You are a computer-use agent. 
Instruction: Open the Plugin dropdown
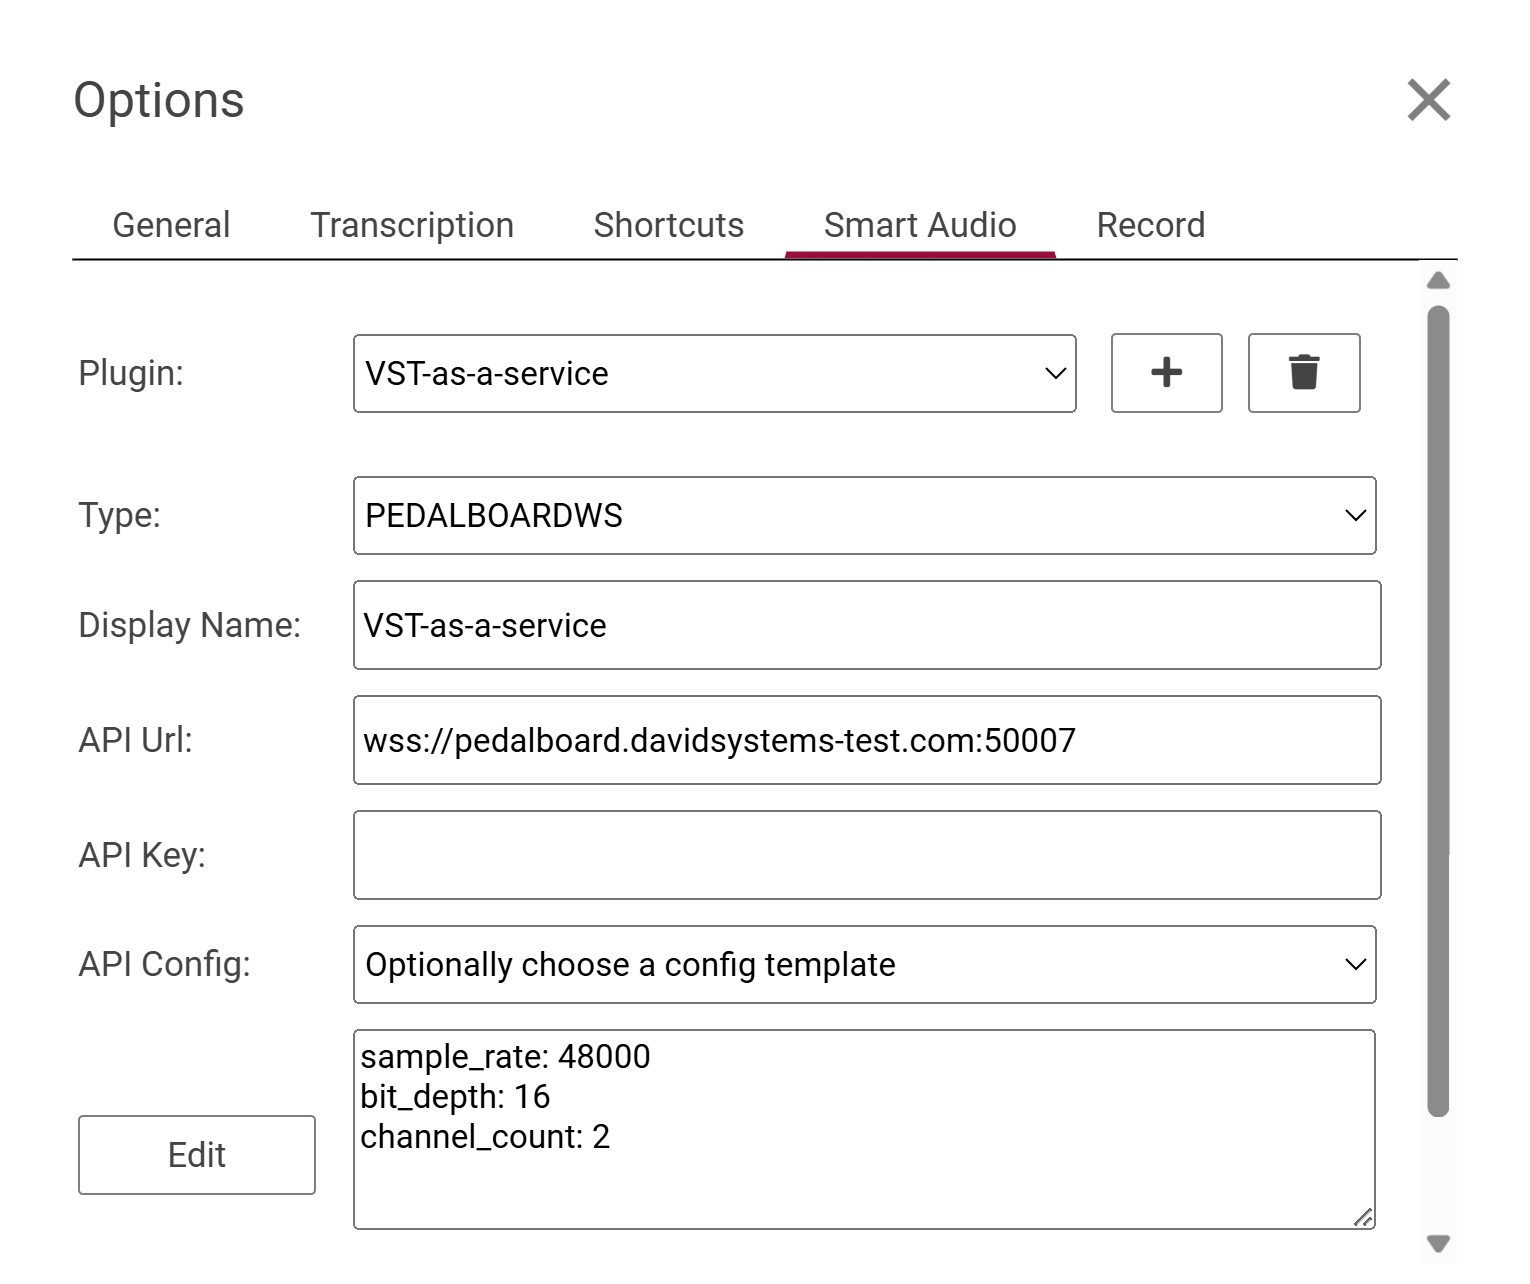714,373
